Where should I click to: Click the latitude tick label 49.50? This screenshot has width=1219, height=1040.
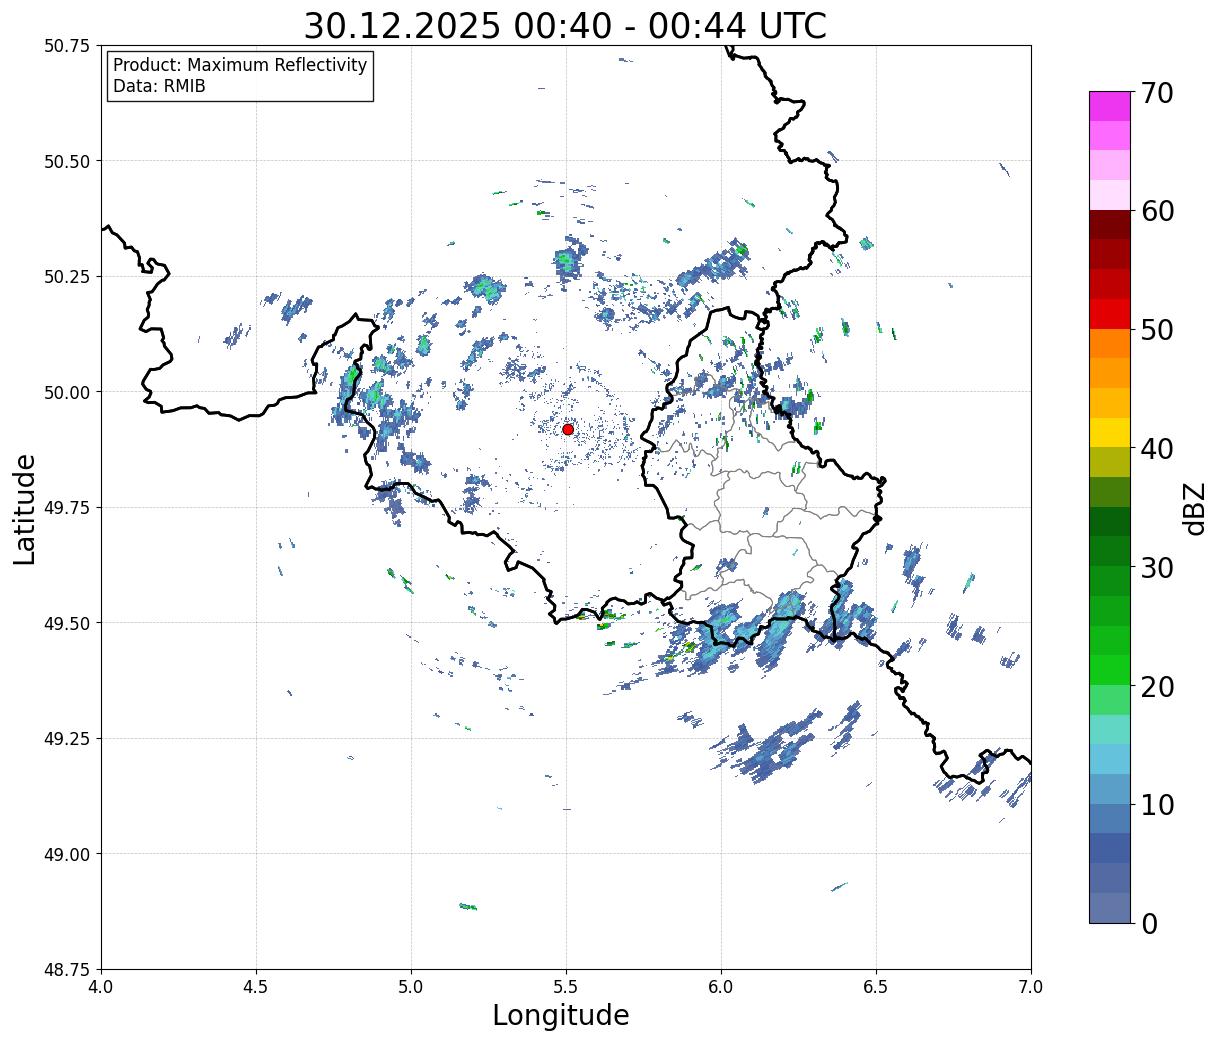pyautogui.click(x=66, y=623)
